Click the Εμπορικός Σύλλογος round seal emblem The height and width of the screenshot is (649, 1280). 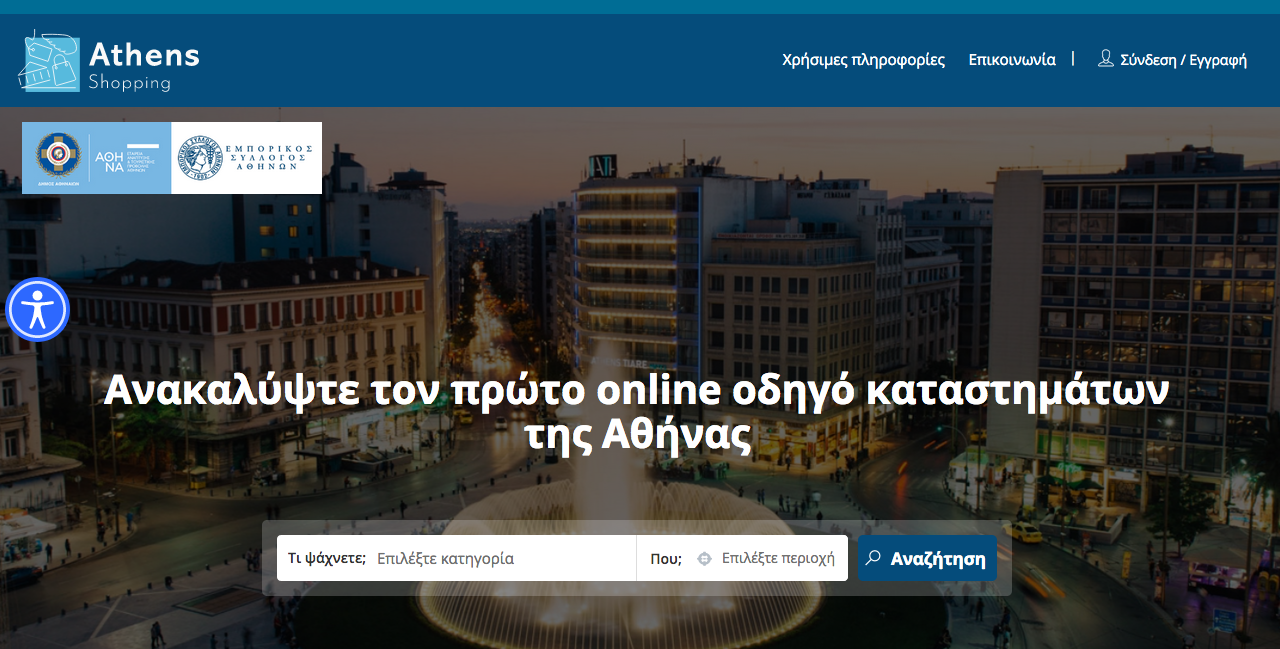pyautogui.click(x=199, y=158)
